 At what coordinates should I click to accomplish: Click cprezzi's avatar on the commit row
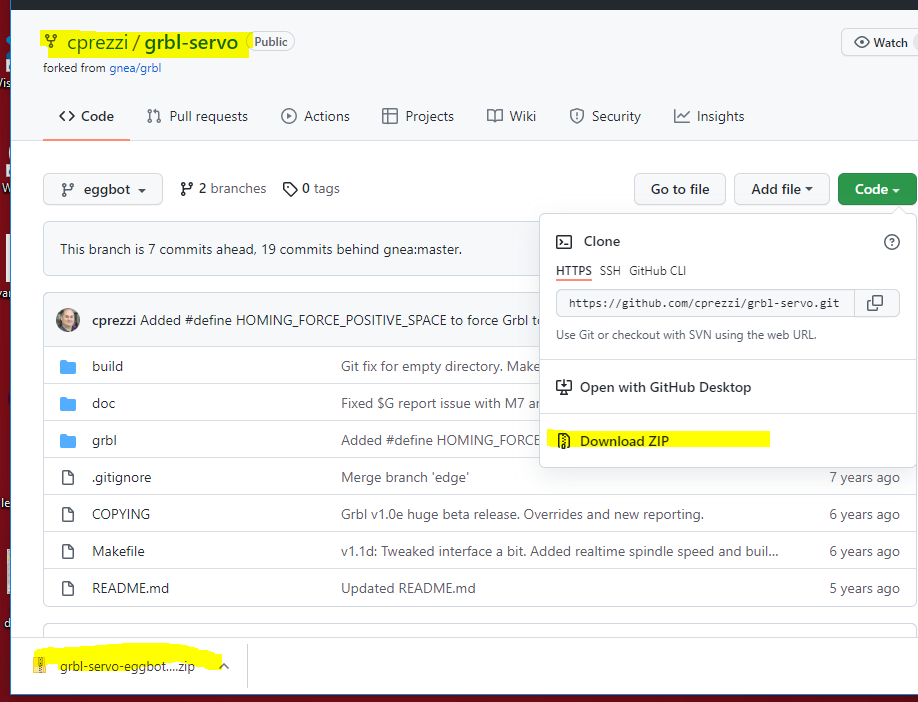click(x=67, y=320)
